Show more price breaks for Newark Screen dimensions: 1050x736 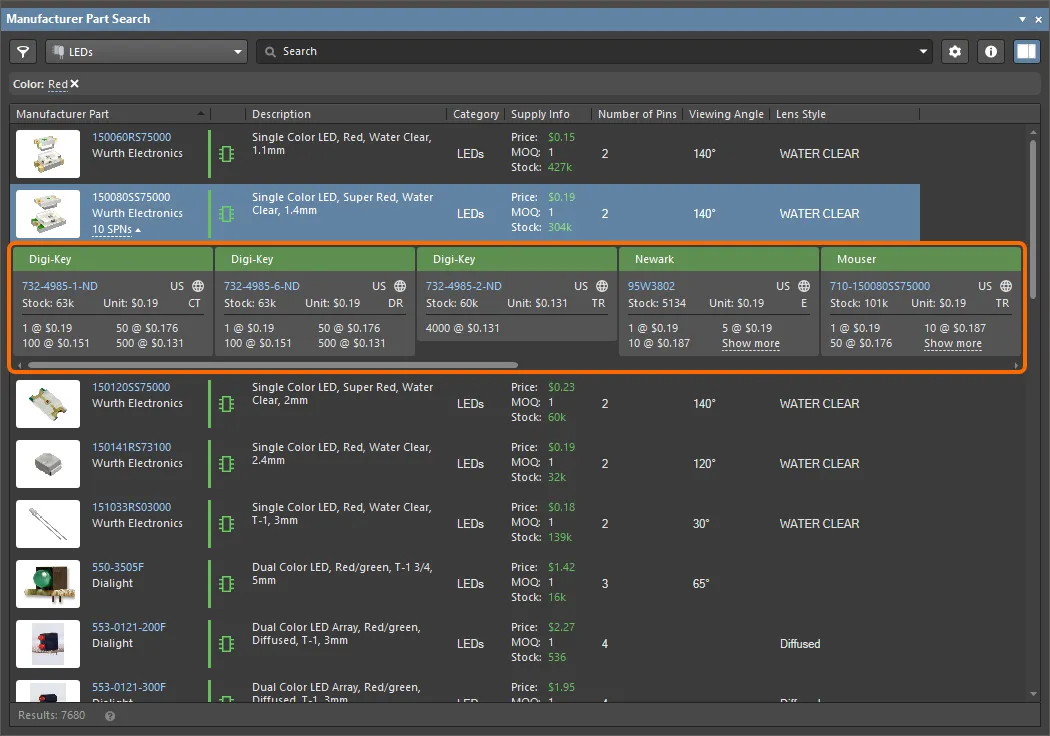[751, 344]
